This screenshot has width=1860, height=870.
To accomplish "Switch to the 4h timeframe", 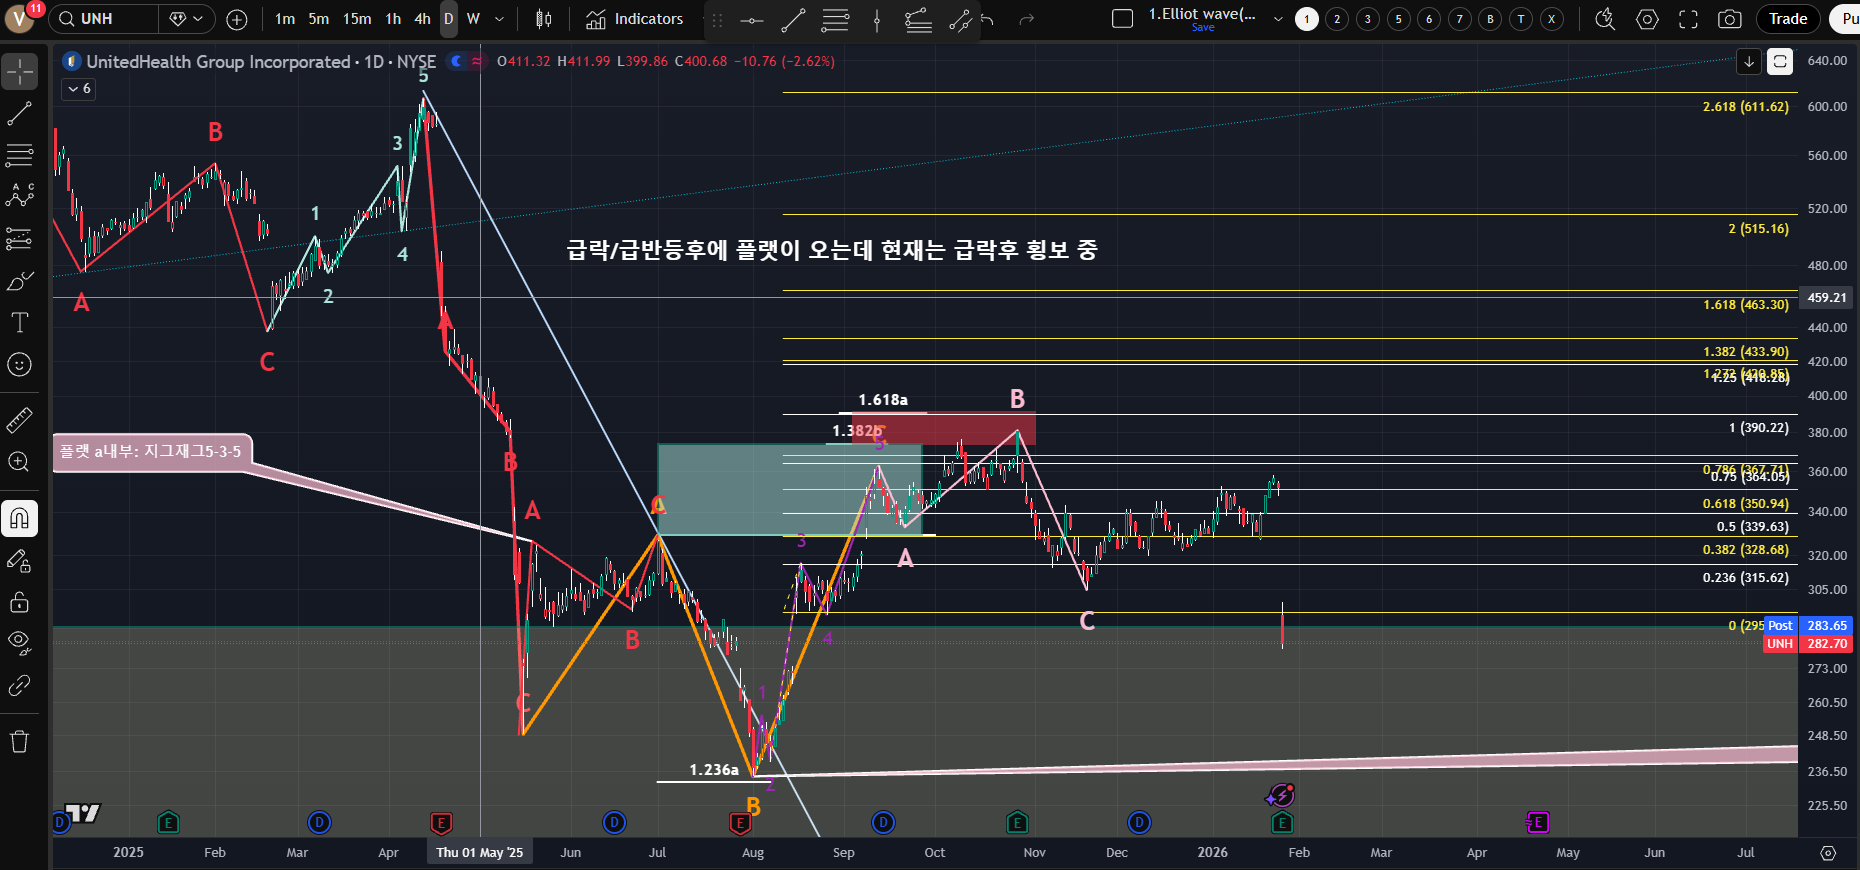I will coord(422,19).
